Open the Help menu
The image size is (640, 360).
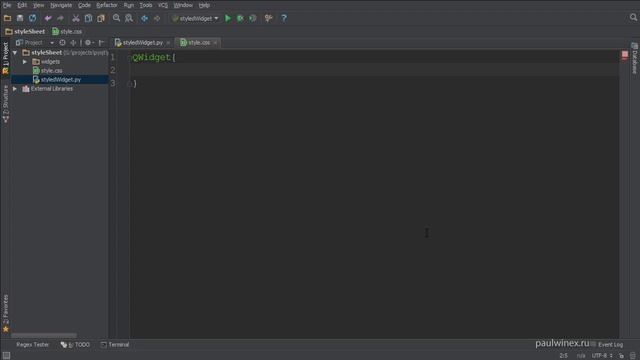(204, 5)
